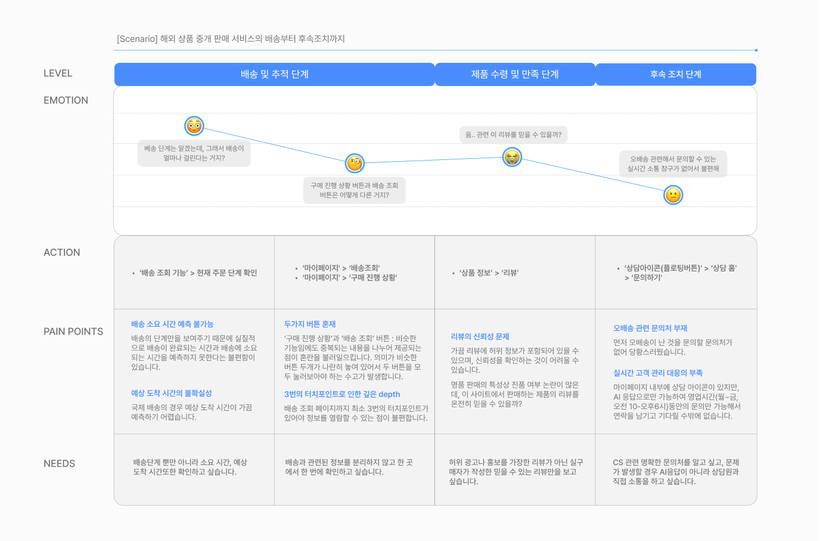Click the slightly frowning emoji marker
The height and width of the screenshot is (541, 820).
(x=673, y=195)
